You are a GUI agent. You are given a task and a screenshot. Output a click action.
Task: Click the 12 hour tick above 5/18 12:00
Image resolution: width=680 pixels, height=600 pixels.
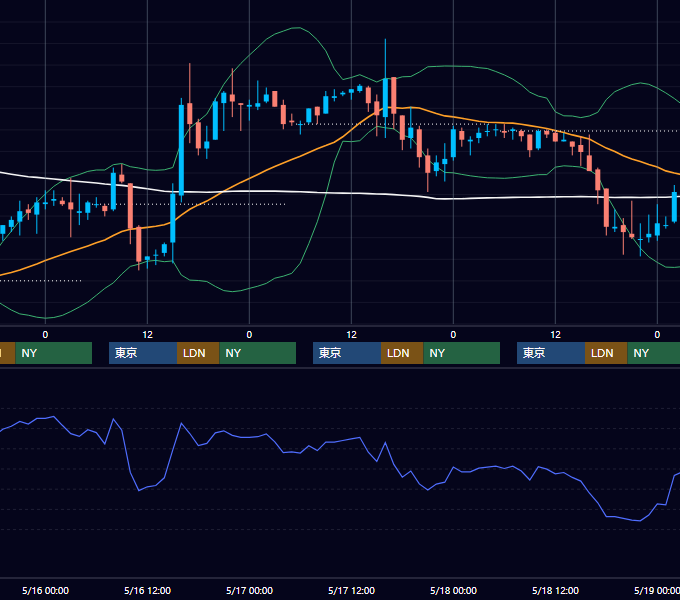[x=556, y=335]
